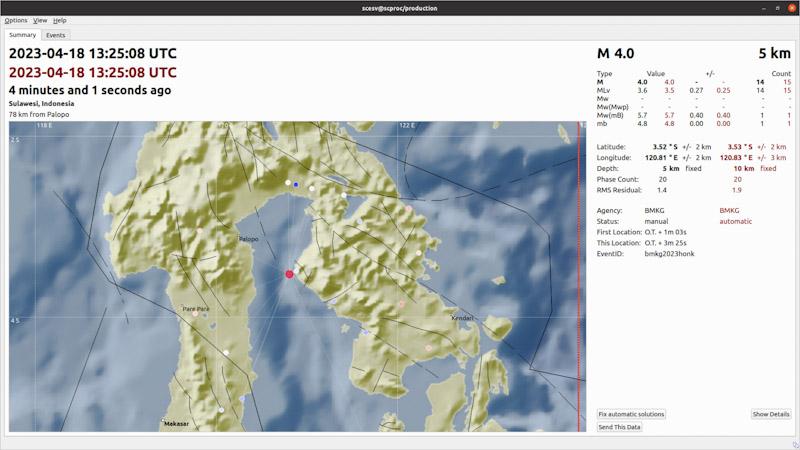
Task: Open the Help menu
Action: [60, 20]
